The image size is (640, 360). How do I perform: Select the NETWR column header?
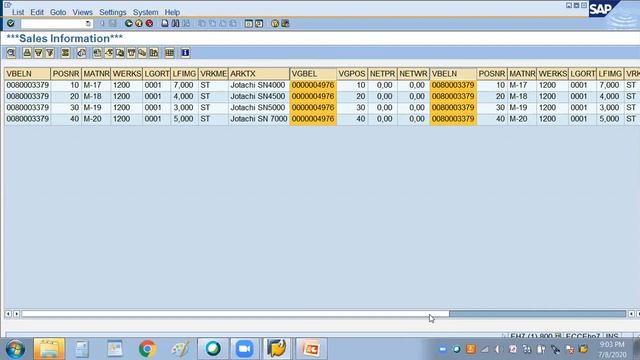click(x=413, y=74)
